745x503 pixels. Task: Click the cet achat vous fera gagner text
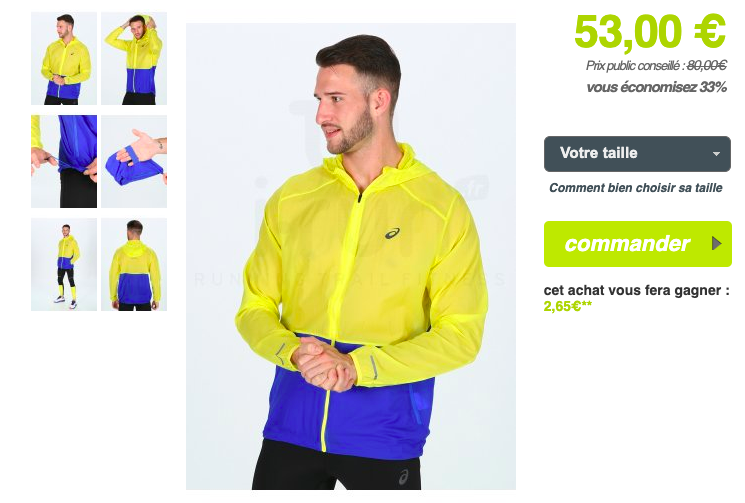(636, 290)
